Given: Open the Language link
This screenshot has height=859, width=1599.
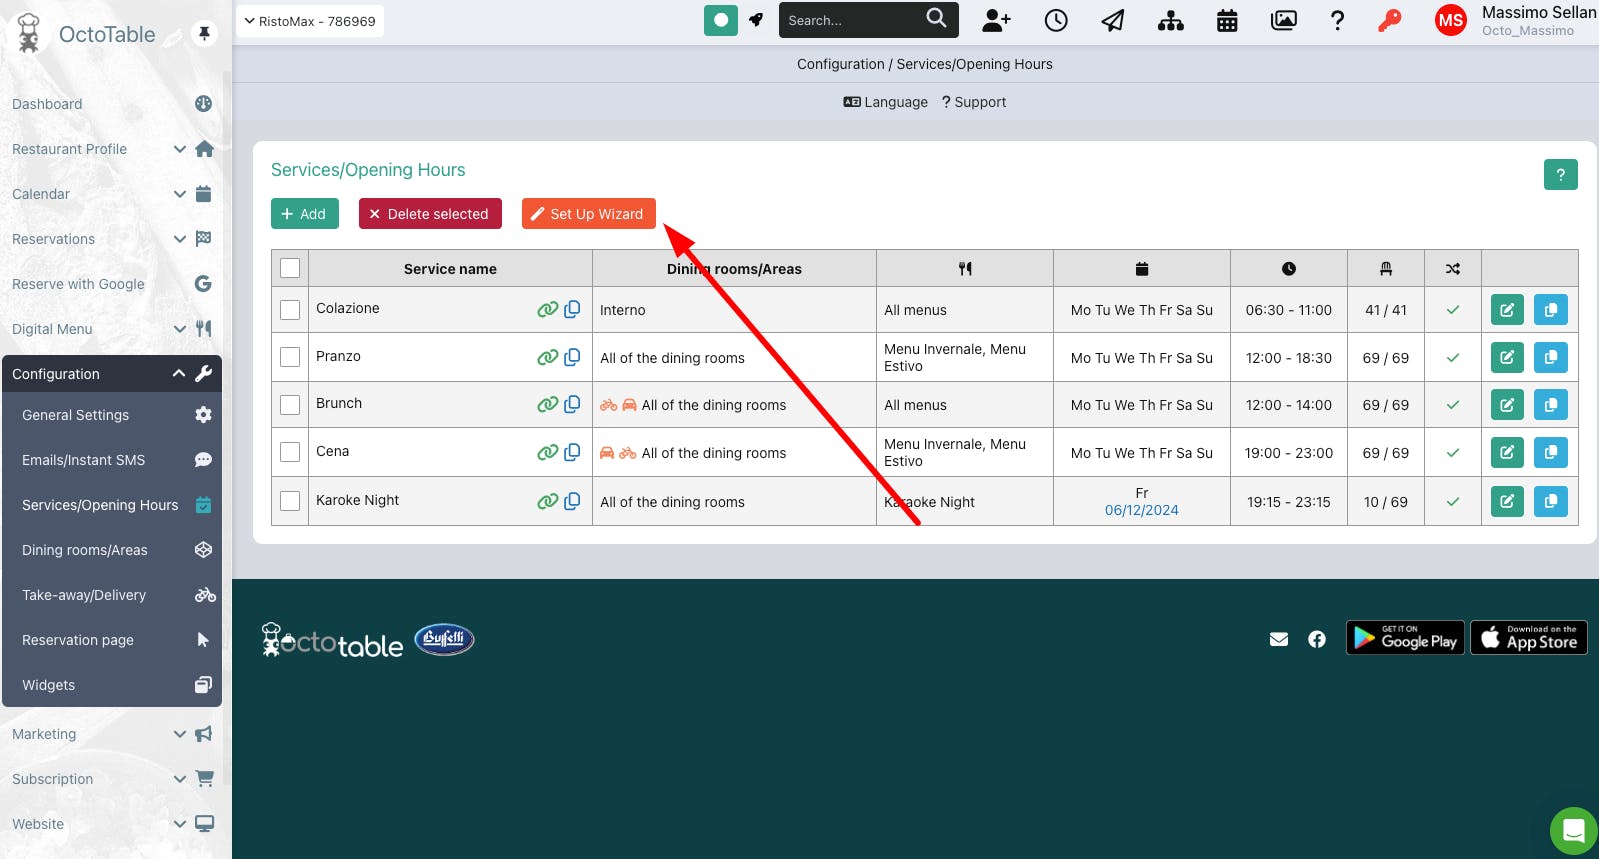Looking at the screenshot, I should (885, 102).
